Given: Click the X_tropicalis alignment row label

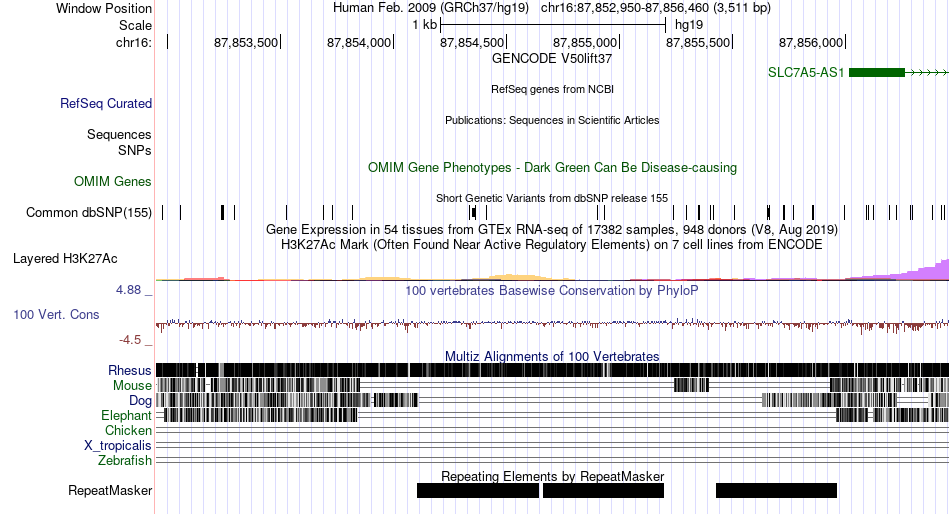Looking at the screenshot, I should click(x=118, y=446).
